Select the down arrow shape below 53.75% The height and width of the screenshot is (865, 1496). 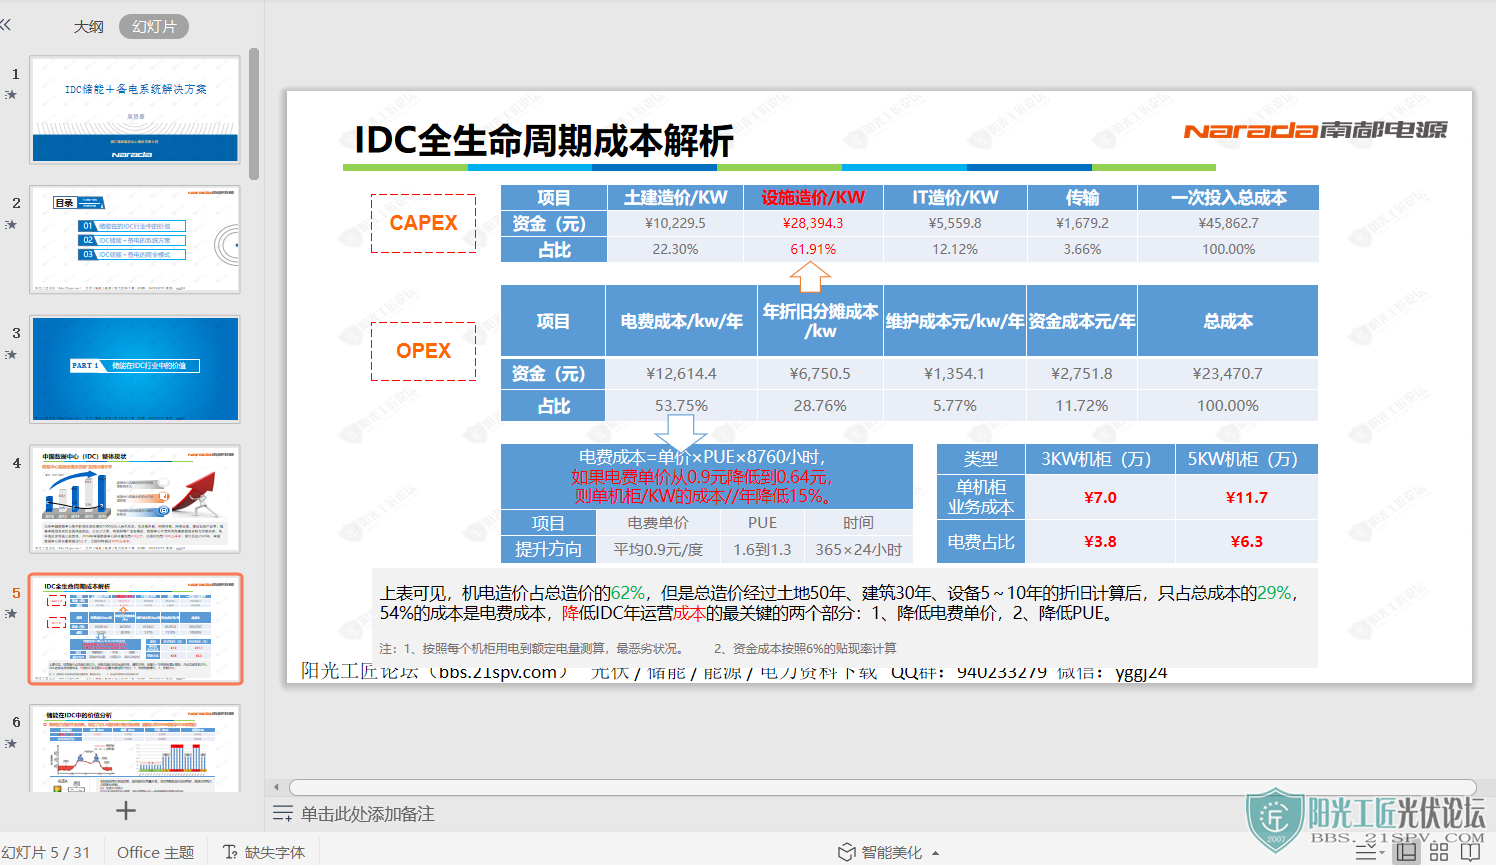(x=681, y=434)
